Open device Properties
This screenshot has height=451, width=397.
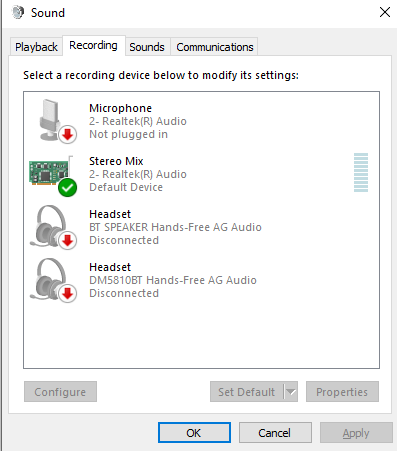(342, 392)
